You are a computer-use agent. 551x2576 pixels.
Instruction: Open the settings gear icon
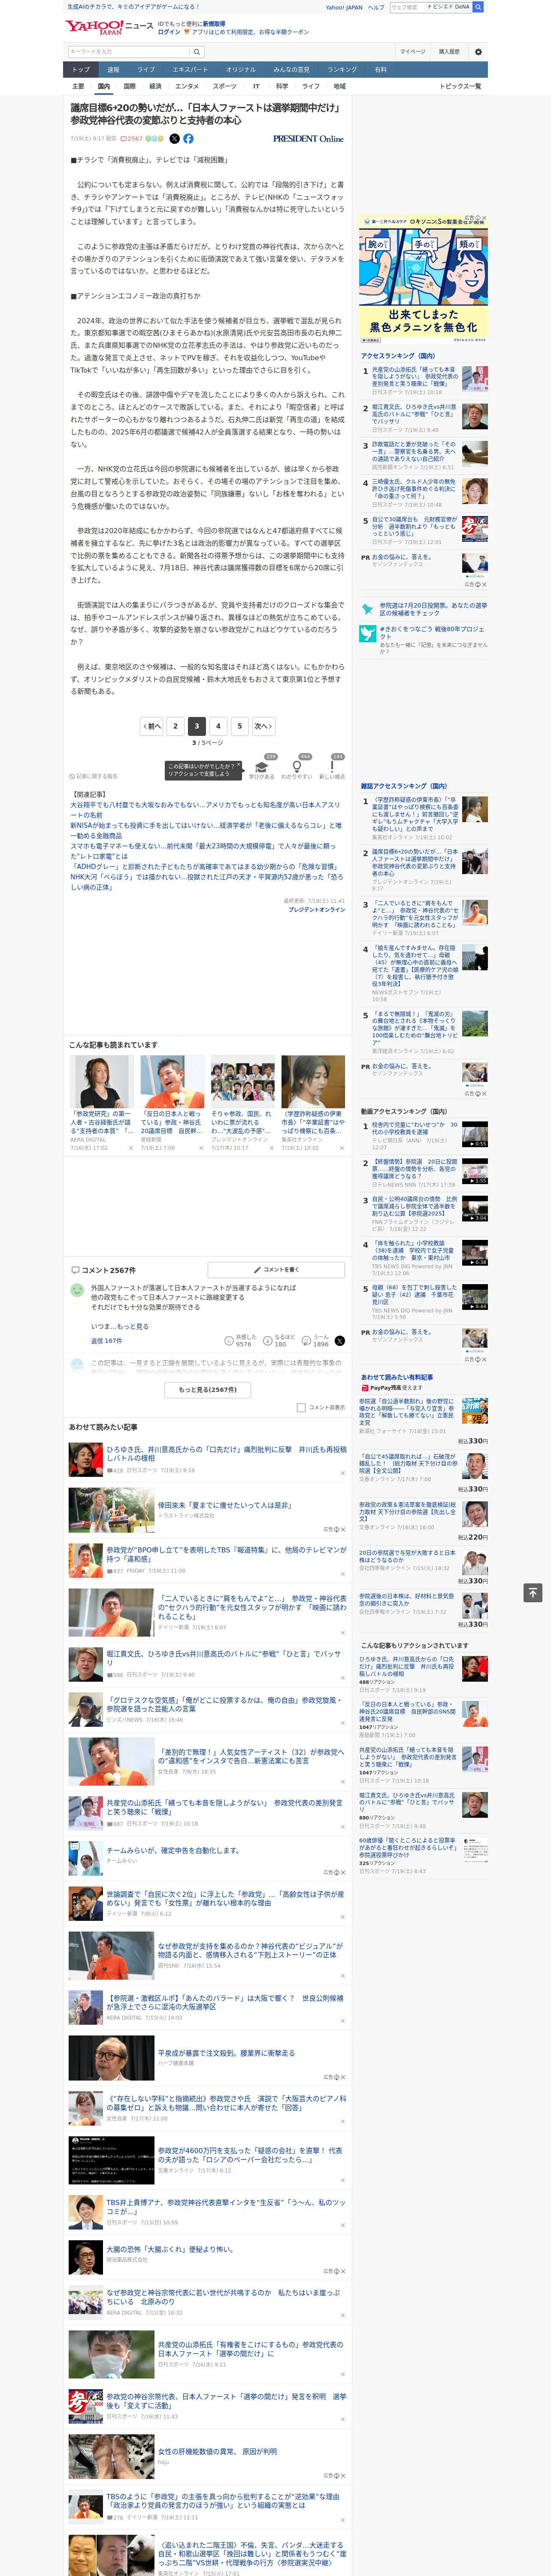point(478,52)
